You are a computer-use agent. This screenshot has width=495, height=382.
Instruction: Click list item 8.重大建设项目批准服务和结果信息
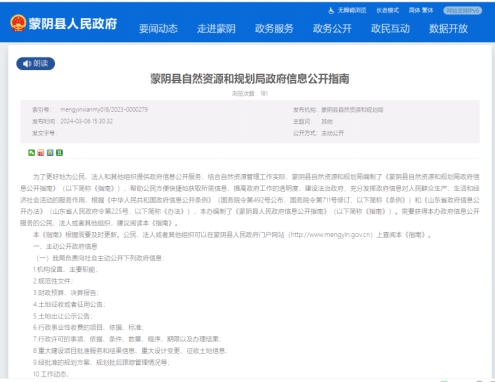point(130,351)
